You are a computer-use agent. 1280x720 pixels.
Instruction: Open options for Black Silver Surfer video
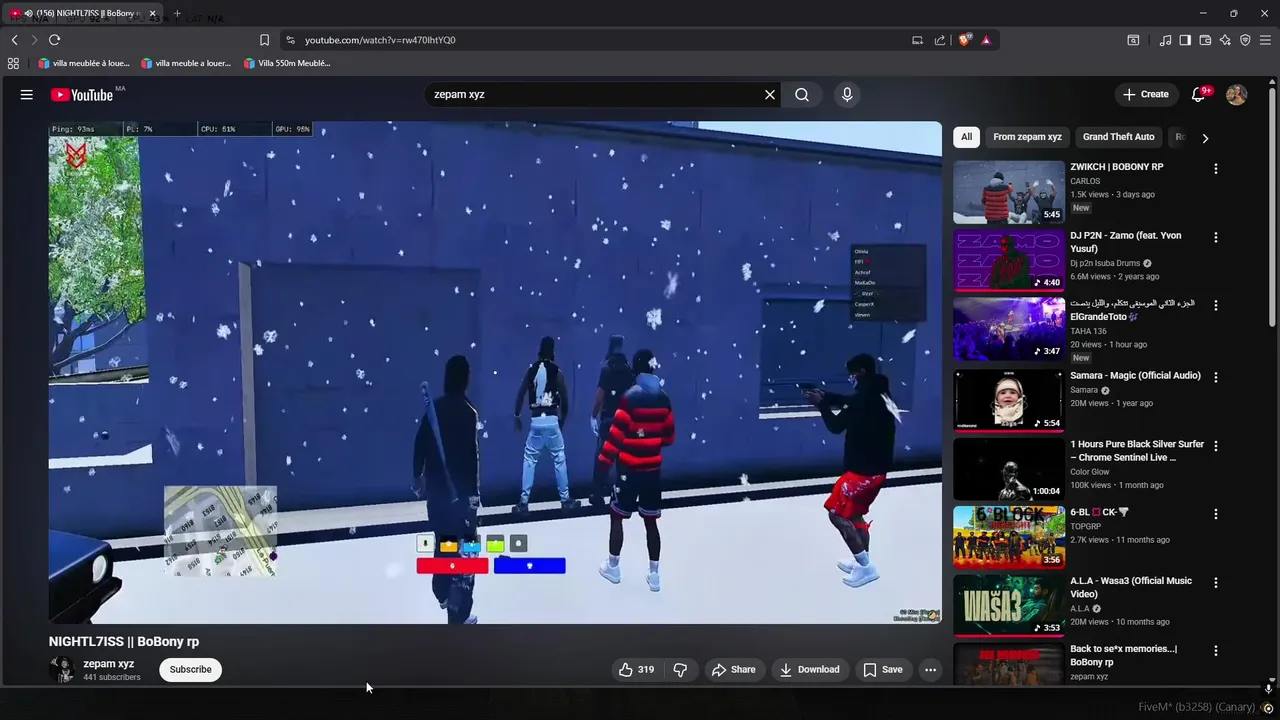point(1216,445)
